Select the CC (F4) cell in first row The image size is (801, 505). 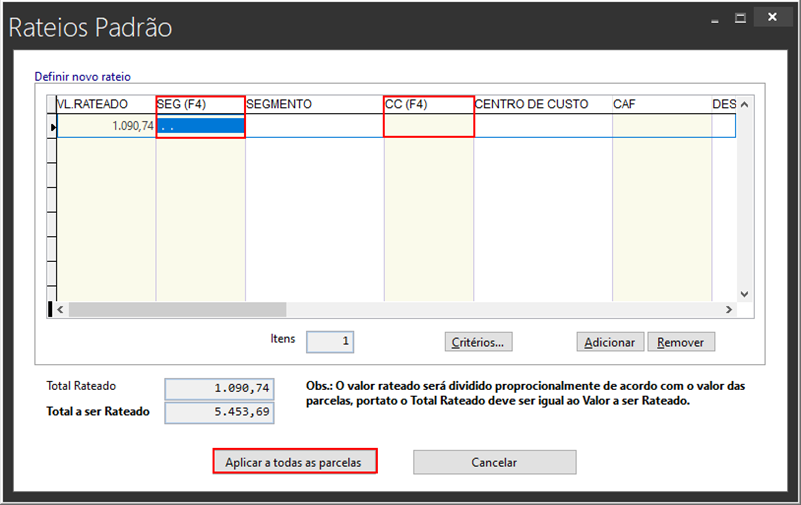tap(428, 126)
